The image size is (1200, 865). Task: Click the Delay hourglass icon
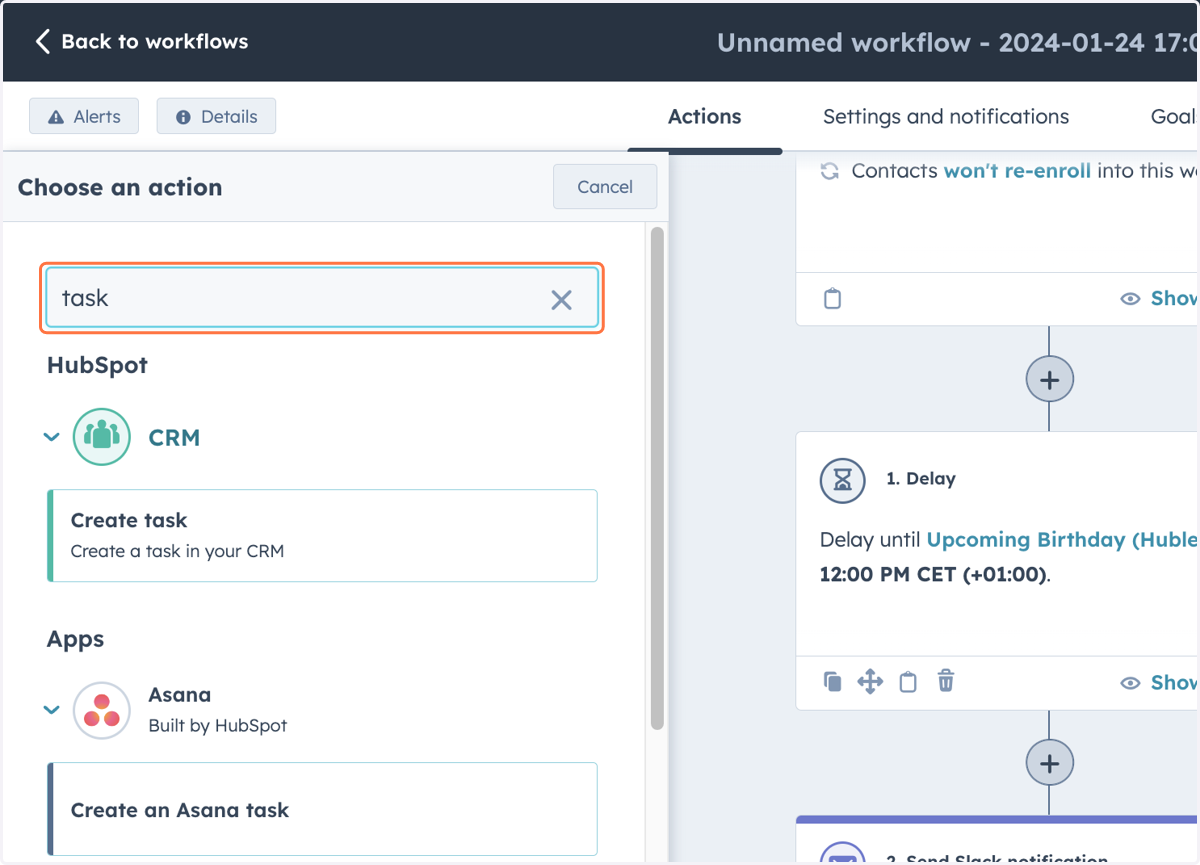(x=842, y=481)
